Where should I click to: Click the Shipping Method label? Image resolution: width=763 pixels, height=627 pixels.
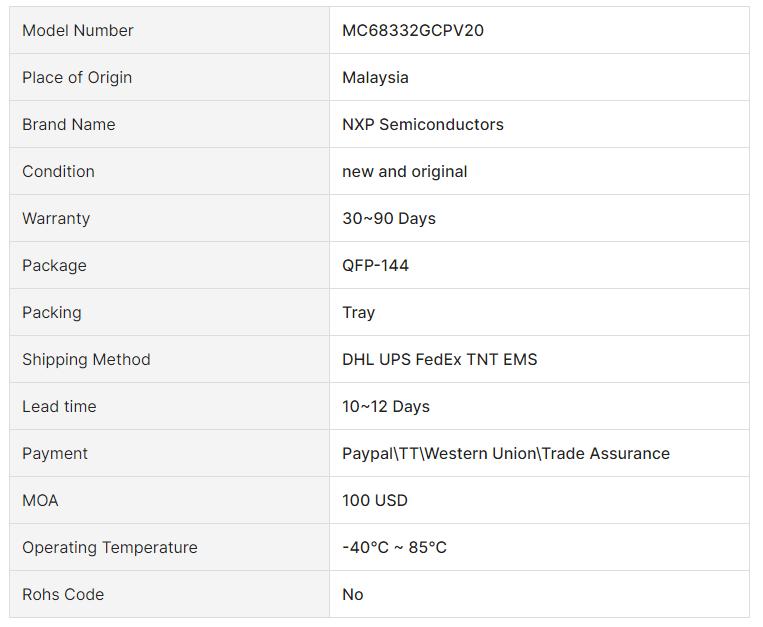86,359
